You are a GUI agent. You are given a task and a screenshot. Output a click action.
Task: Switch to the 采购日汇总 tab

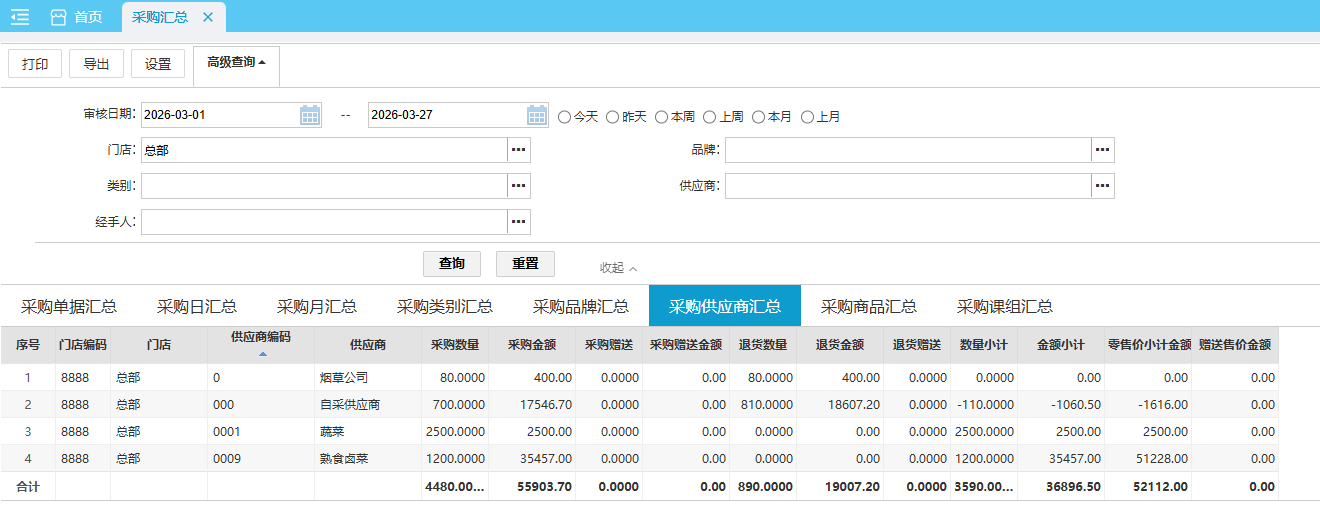click(196, 306)
